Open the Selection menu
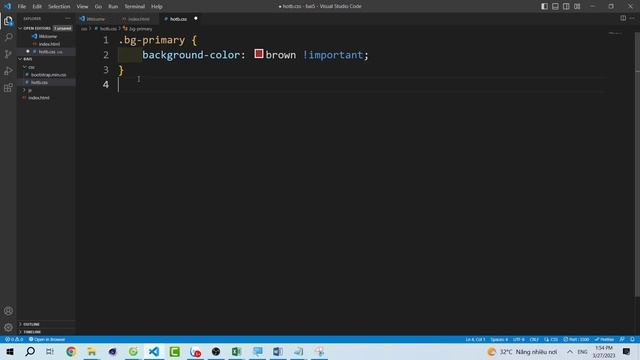This screenshot has width=640, height=360. (59, 7)
